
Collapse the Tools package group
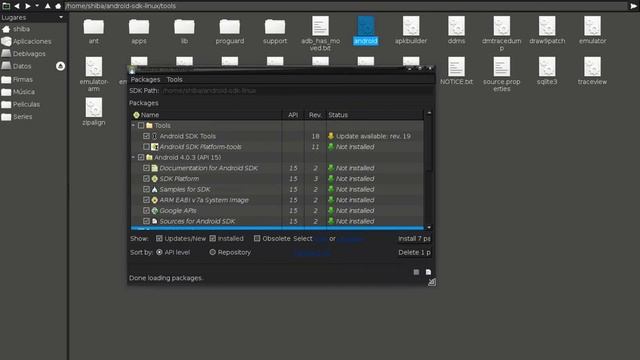133,125
